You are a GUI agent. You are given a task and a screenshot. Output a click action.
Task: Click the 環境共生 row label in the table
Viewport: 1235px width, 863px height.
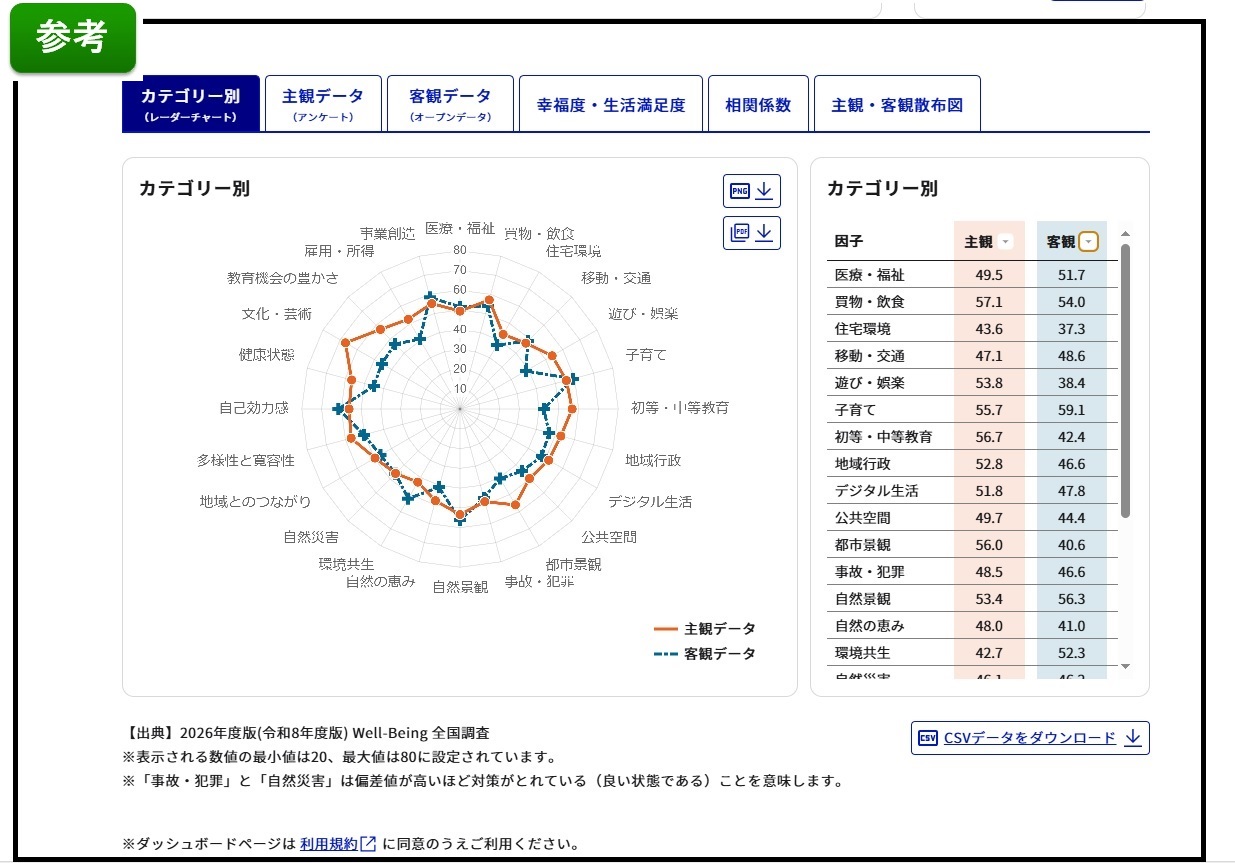click(863, 653)
